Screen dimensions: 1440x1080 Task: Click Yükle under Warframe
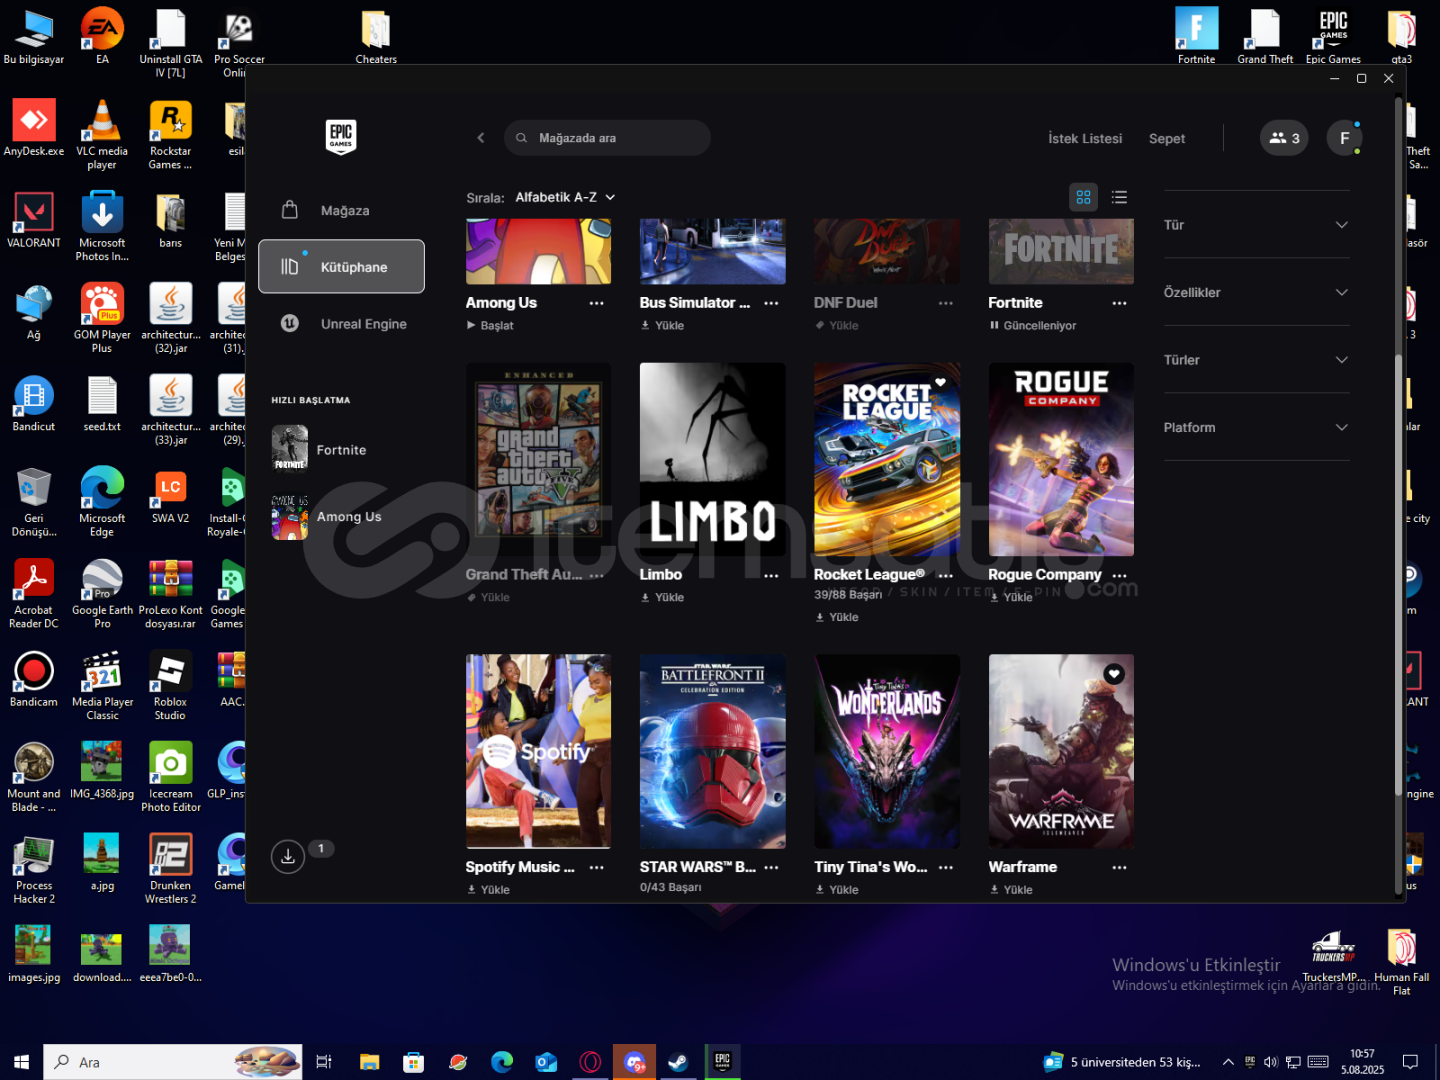1011,889
